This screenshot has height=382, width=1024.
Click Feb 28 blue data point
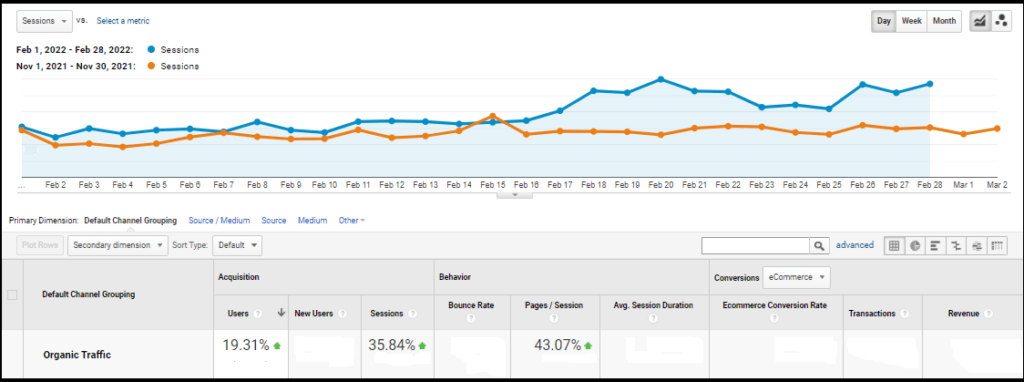coord(929,84)
